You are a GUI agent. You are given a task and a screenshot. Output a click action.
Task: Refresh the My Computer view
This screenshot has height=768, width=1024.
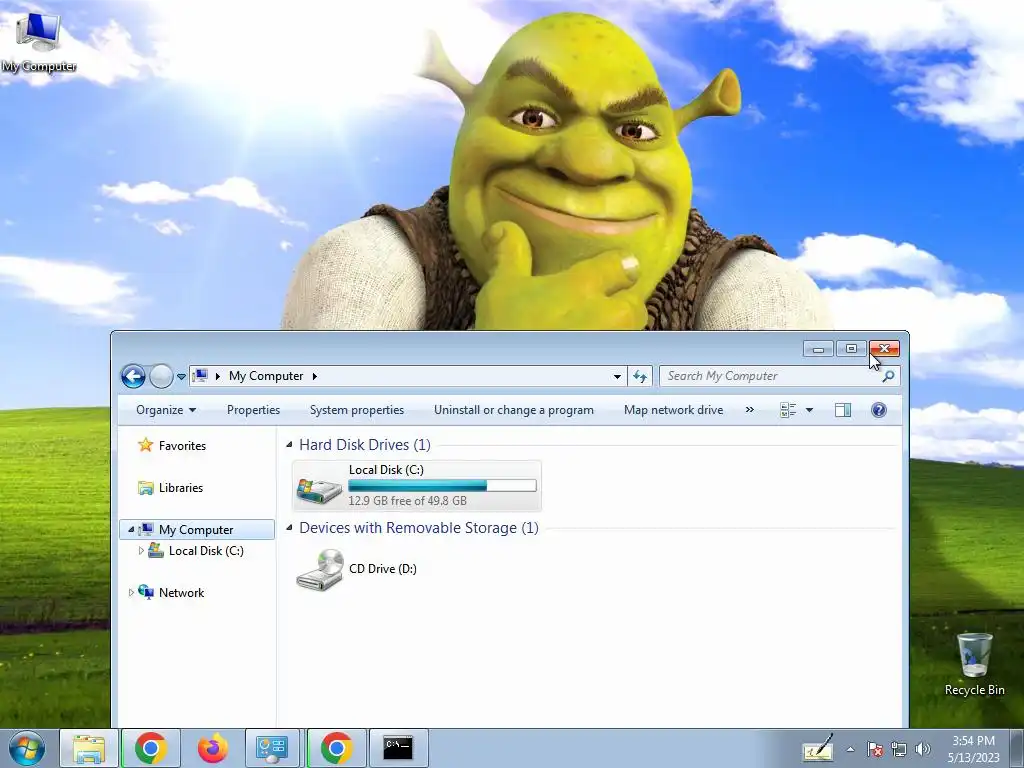pos(640,376)
